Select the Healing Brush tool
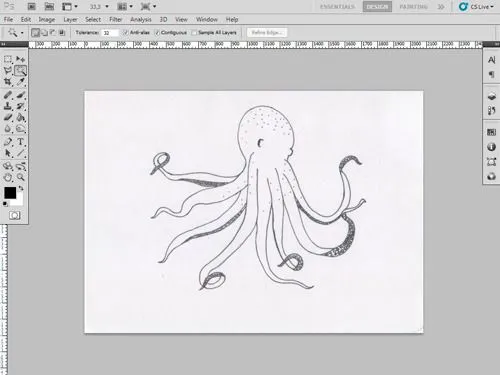The width and height of the screenshot is (500, 375). tap(8, 95)
